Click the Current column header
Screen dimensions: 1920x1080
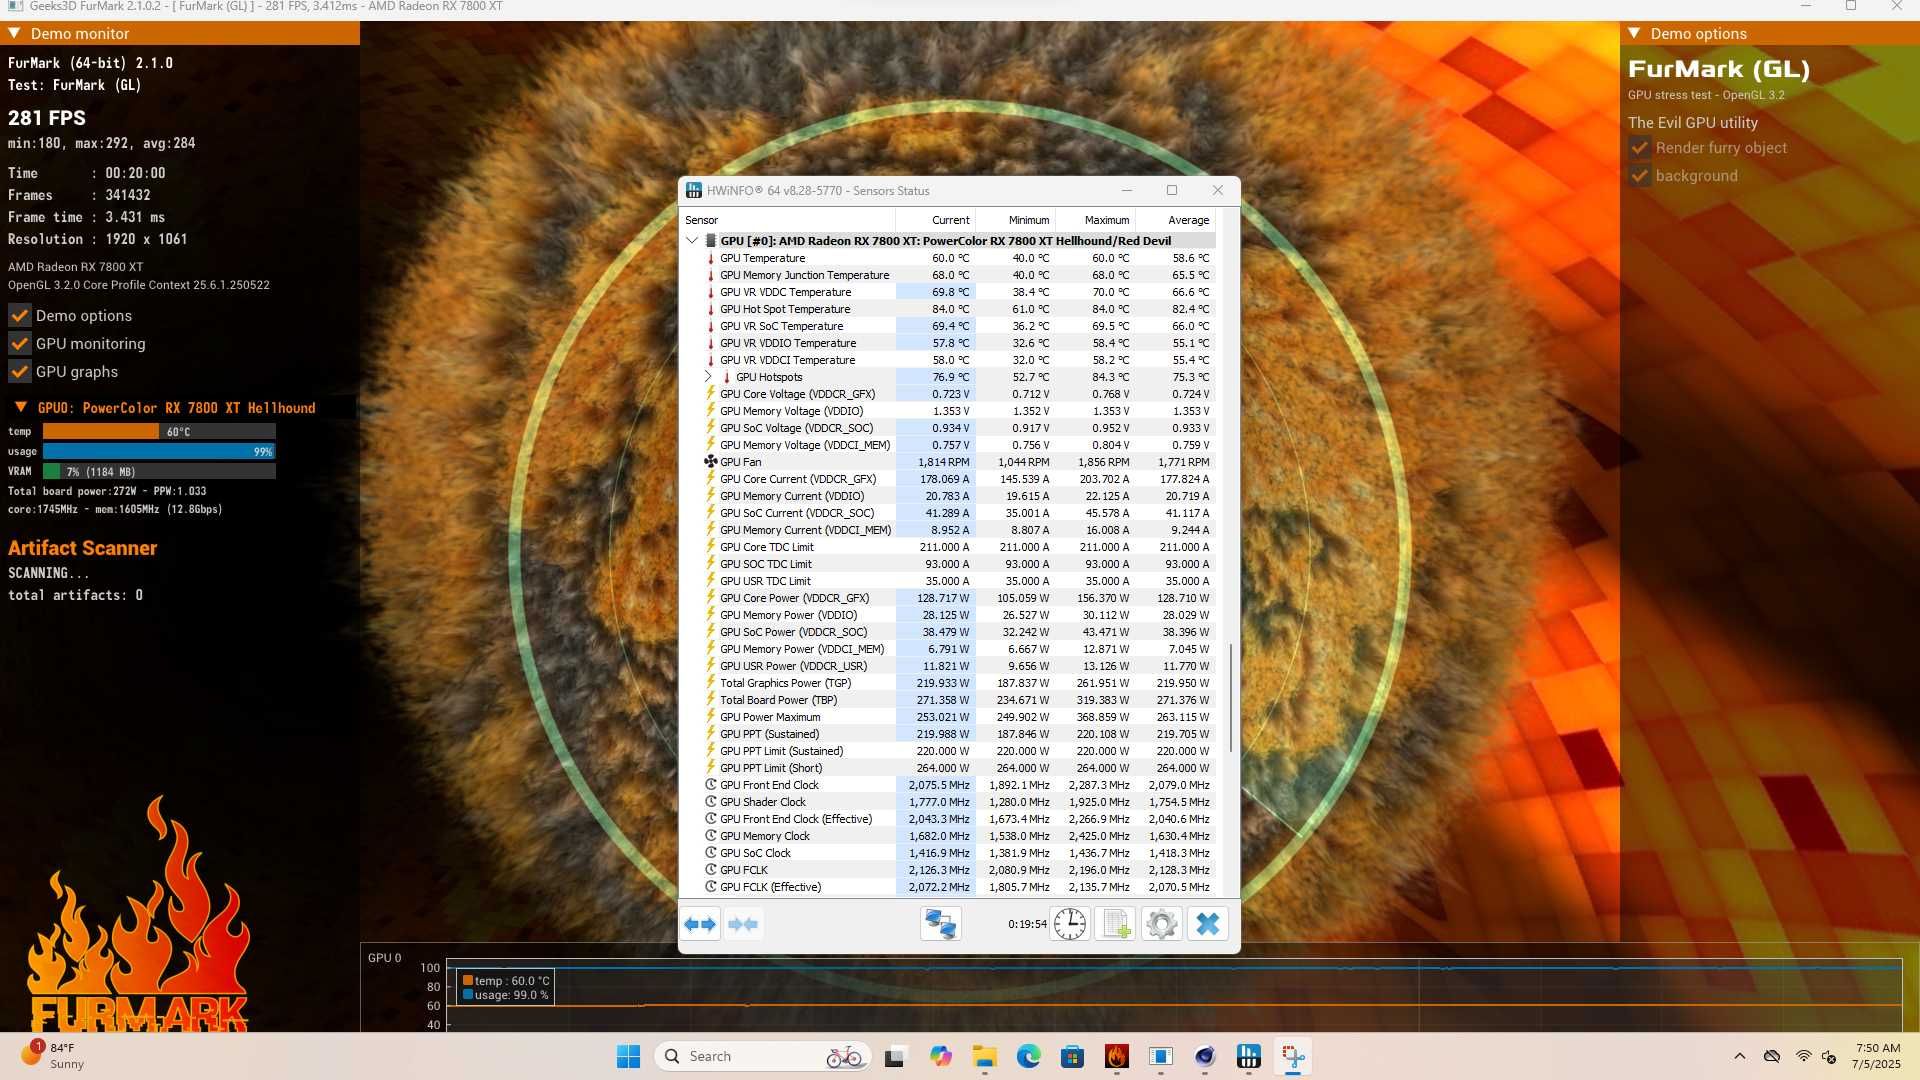pyautogui.click(x=936, y=220)
